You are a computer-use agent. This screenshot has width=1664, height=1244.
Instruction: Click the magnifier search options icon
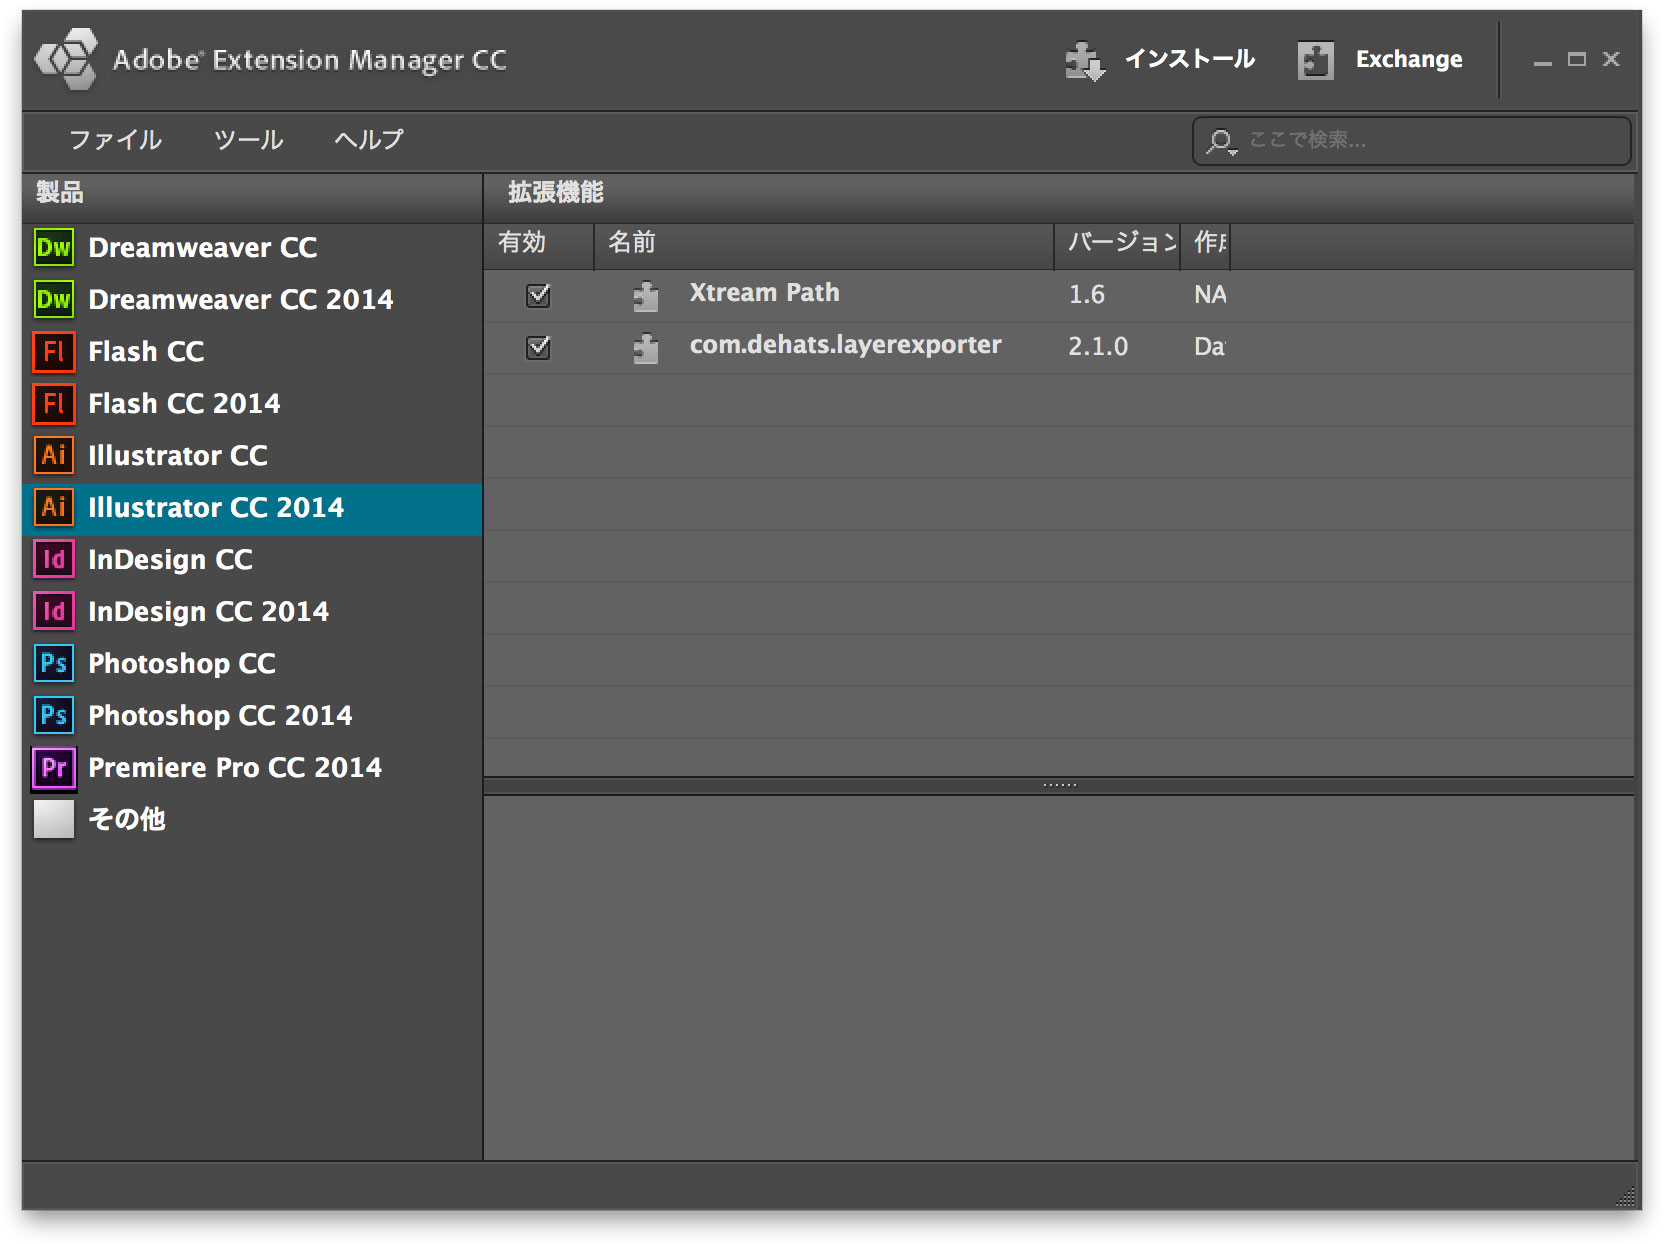pos(1221,142)
